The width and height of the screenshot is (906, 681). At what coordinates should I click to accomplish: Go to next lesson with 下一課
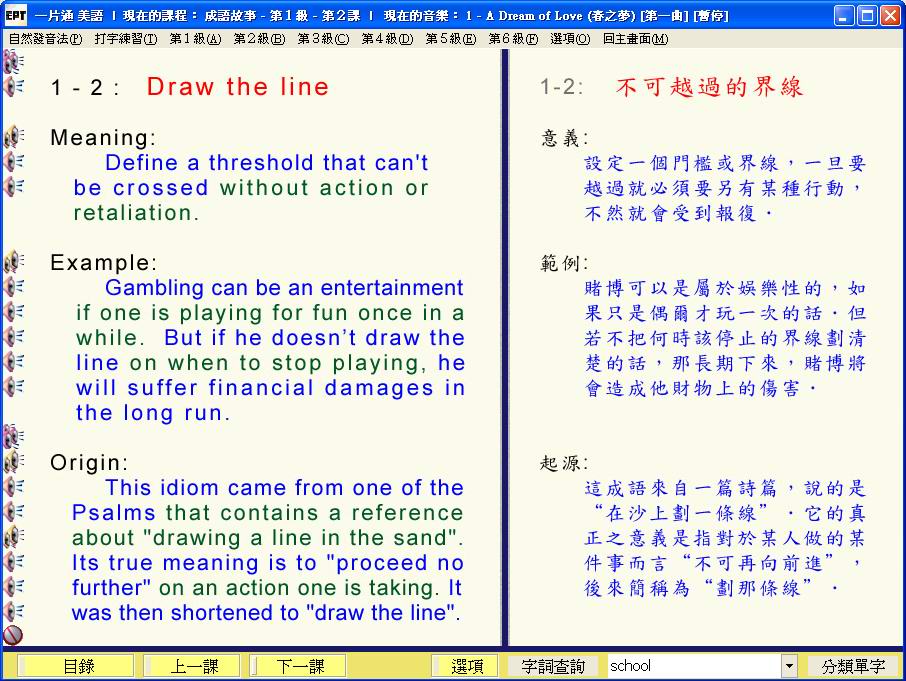(x=299, y=666)
